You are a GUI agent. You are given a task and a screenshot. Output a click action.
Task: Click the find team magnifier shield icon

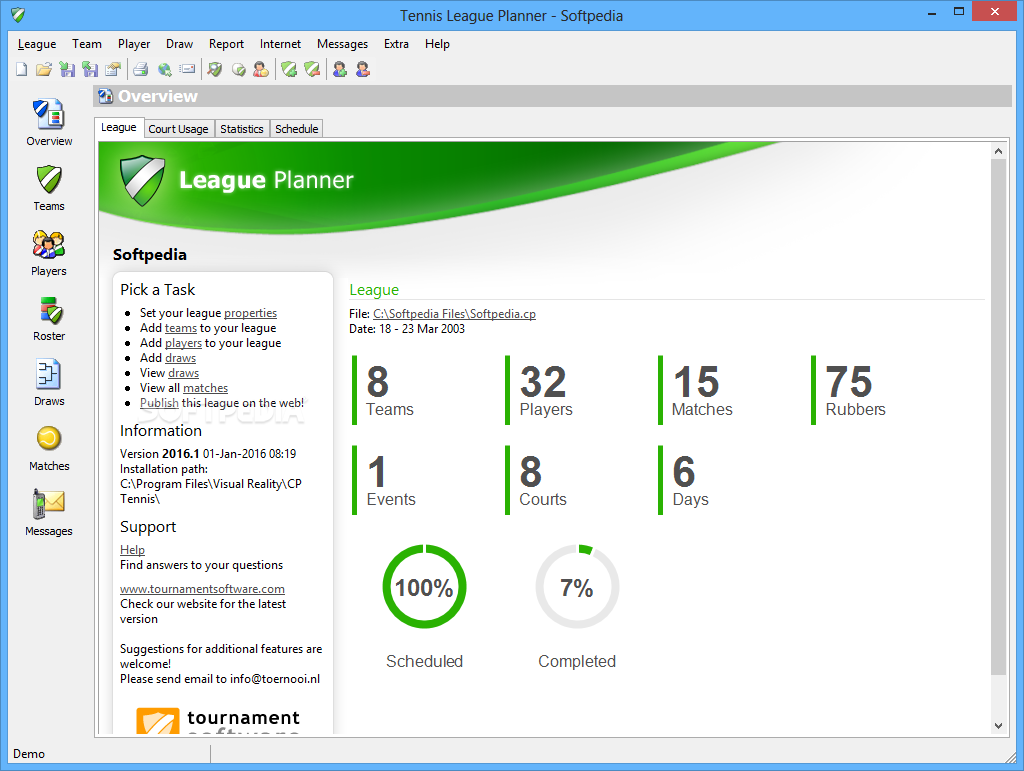pyautogui.click(x=215, y=69)
